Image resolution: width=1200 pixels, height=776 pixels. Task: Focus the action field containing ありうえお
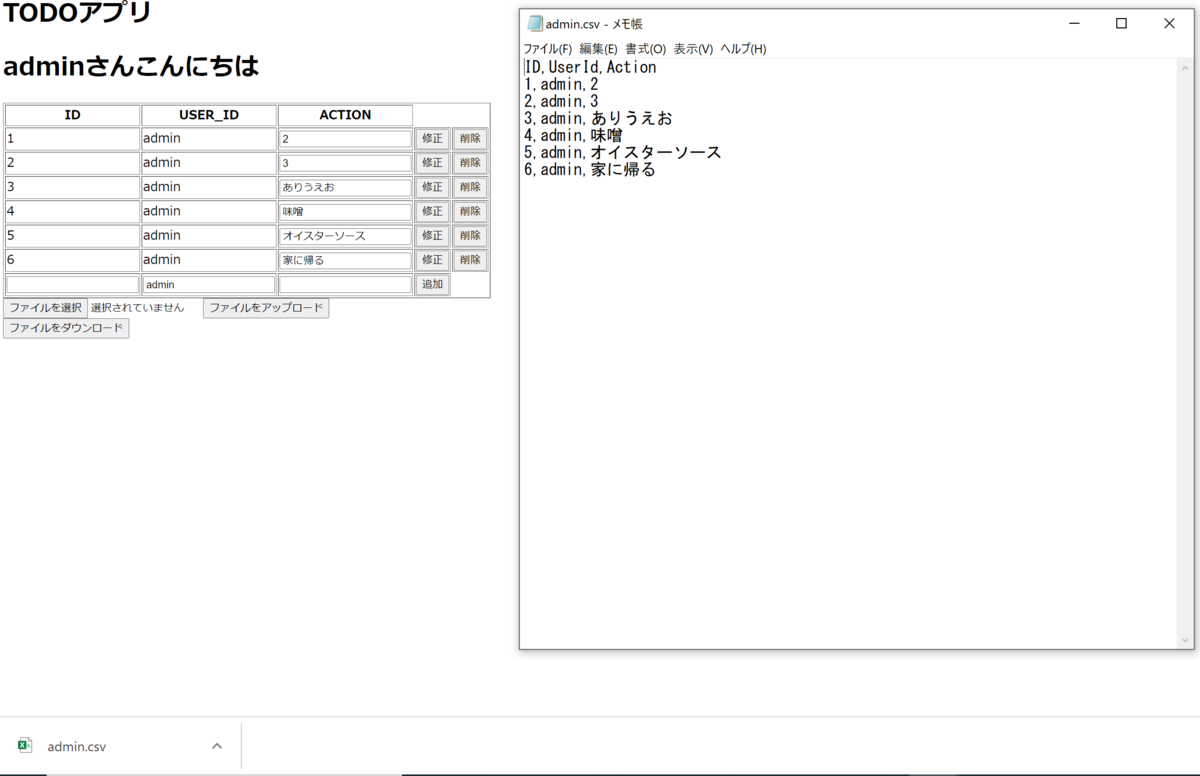coord(345,187)
